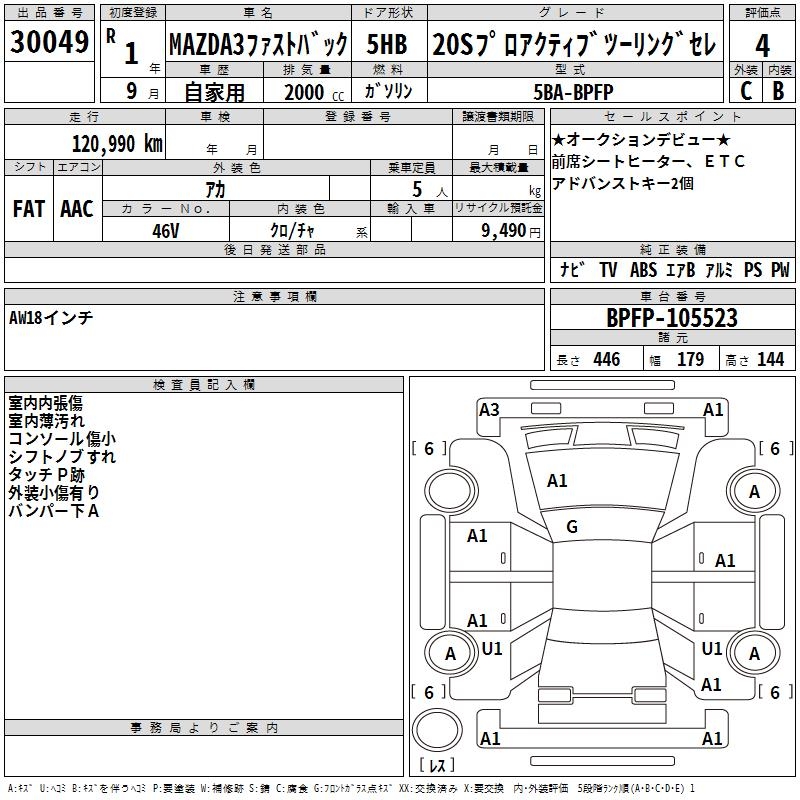The image size is (800, 800).
Task: Click inspector note シフトノブすれ
Action: (62, 457)
